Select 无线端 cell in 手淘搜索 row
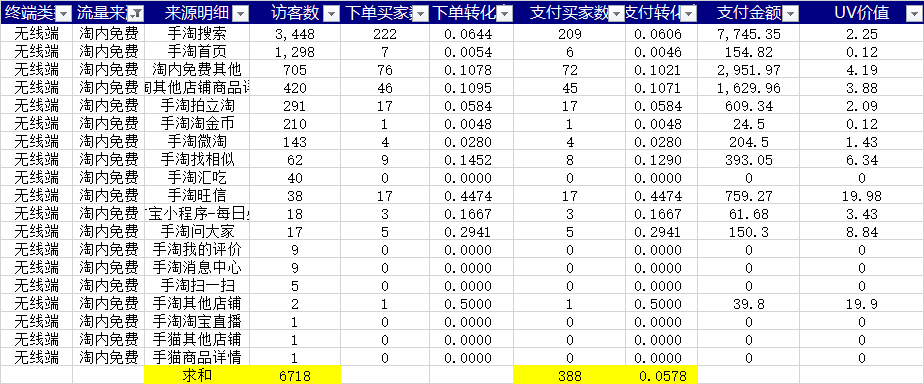This screenshot has height=384, width=924. 37,34
